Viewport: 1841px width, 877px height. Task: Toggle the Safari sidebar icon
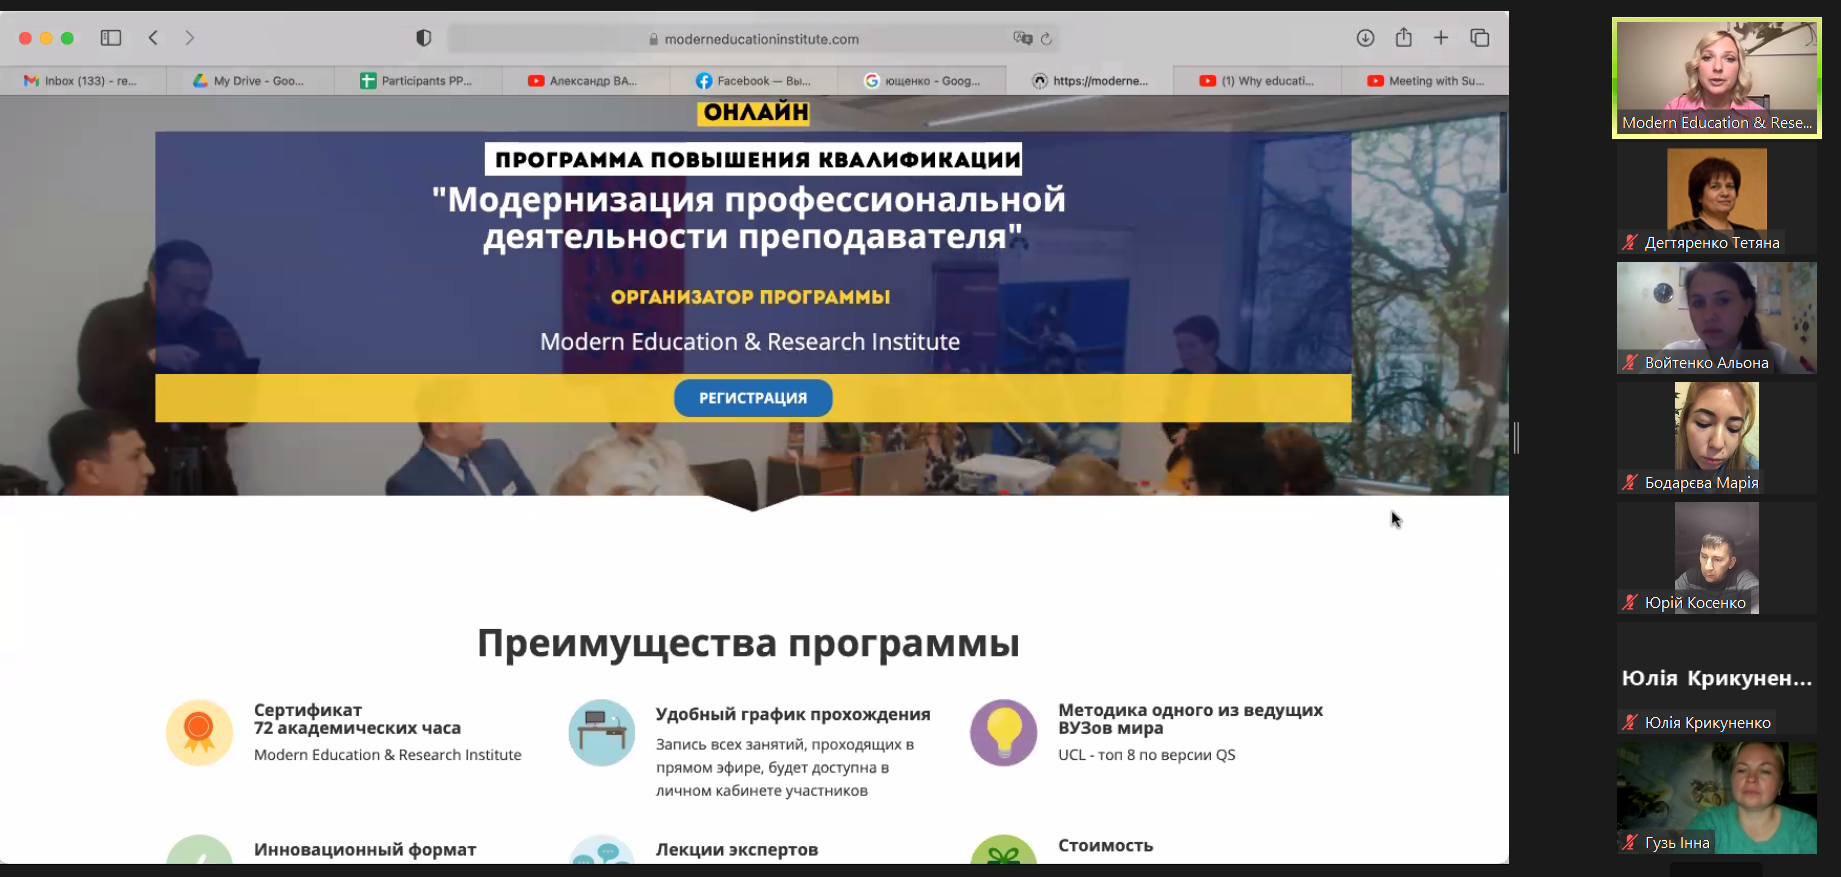[111, 38]
